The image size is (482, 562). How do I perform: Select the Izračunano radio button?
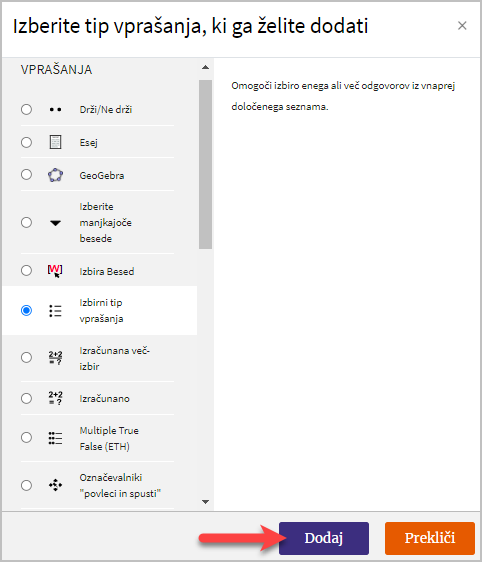[x=26, y=398]
